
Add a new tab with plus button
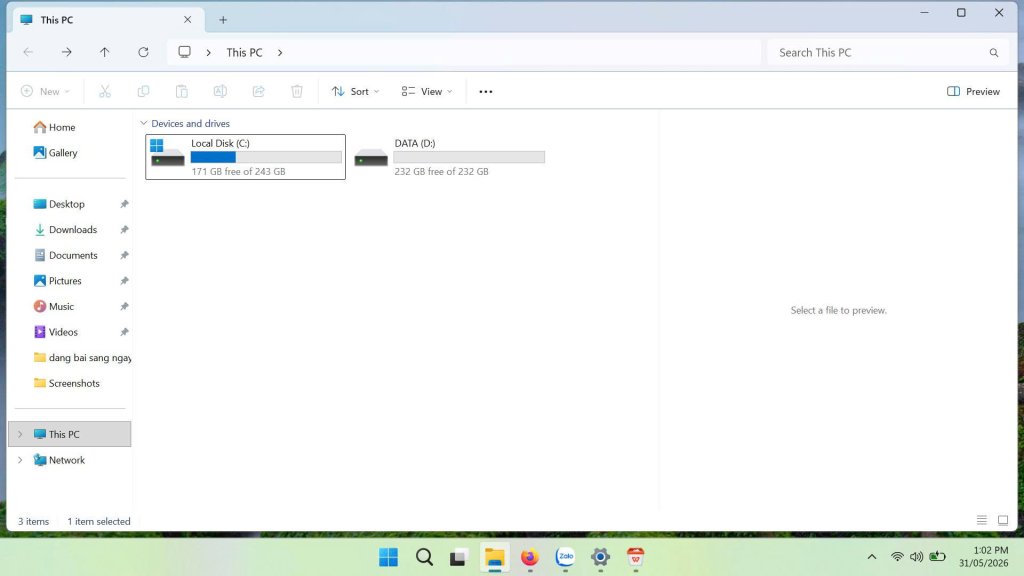[x=223, y=20]
